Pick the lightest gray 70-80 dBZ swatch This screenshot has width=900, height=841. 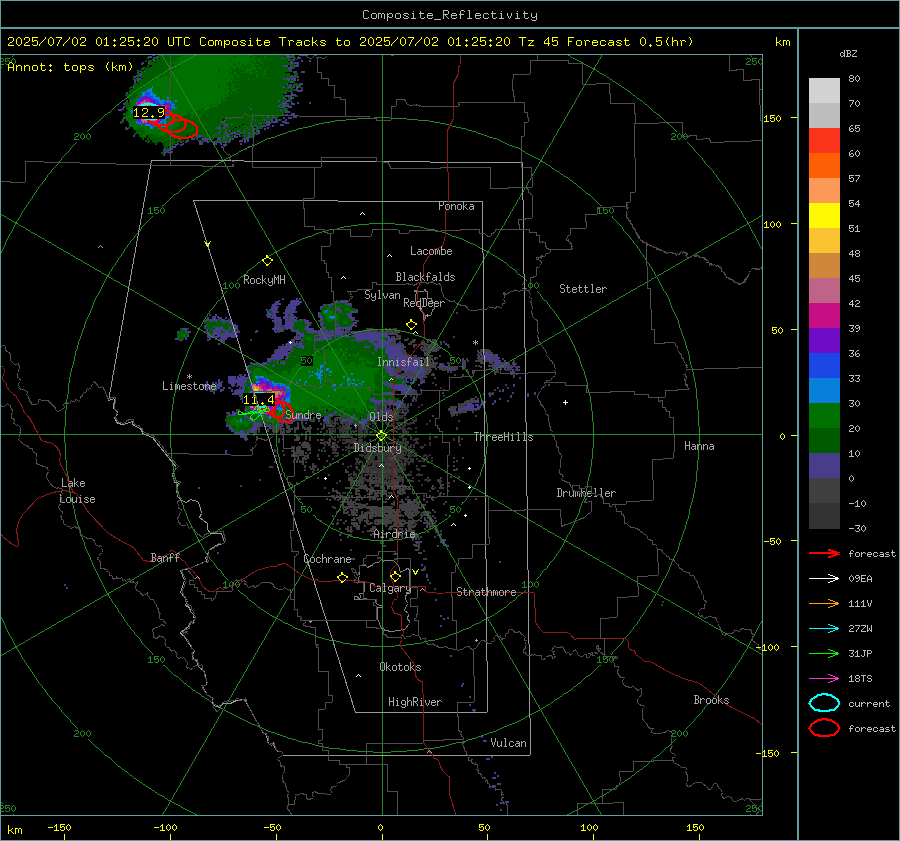pyautogui.click(x=824, y=91)
